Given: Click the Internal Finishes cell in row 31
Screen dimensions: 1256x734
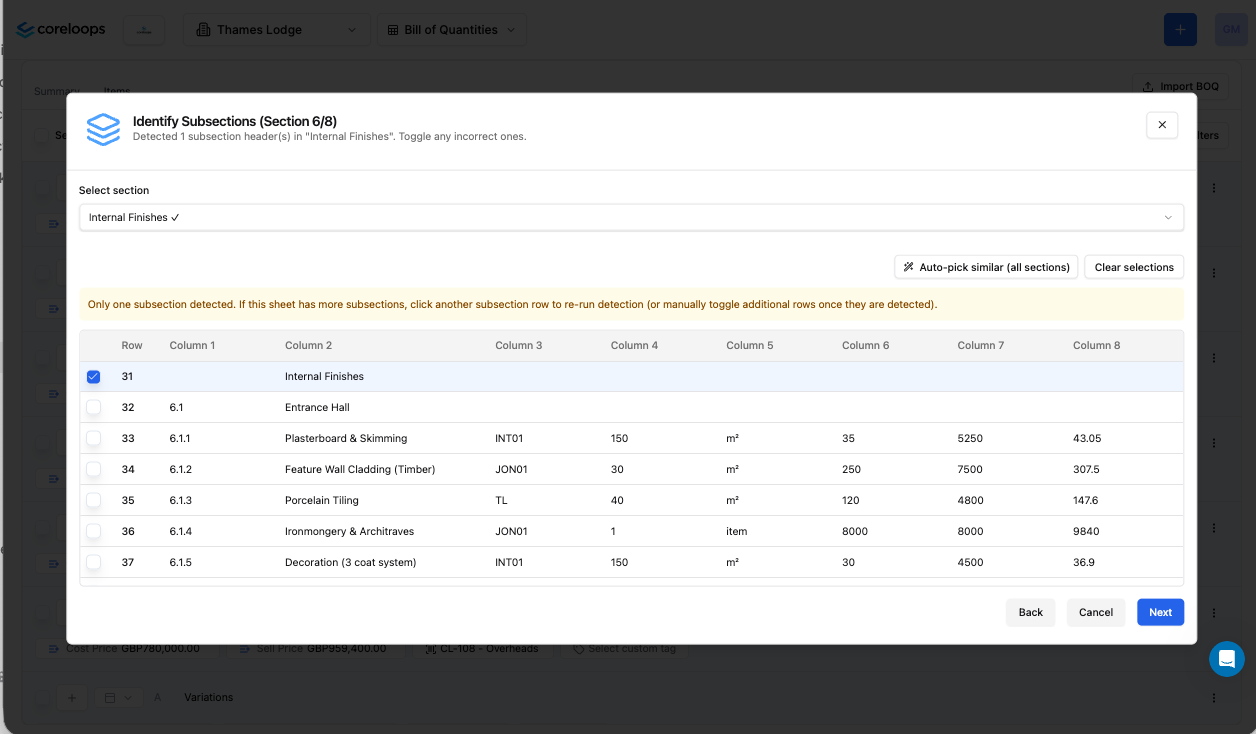Looking at the screenshot, I should click(324, 377).
